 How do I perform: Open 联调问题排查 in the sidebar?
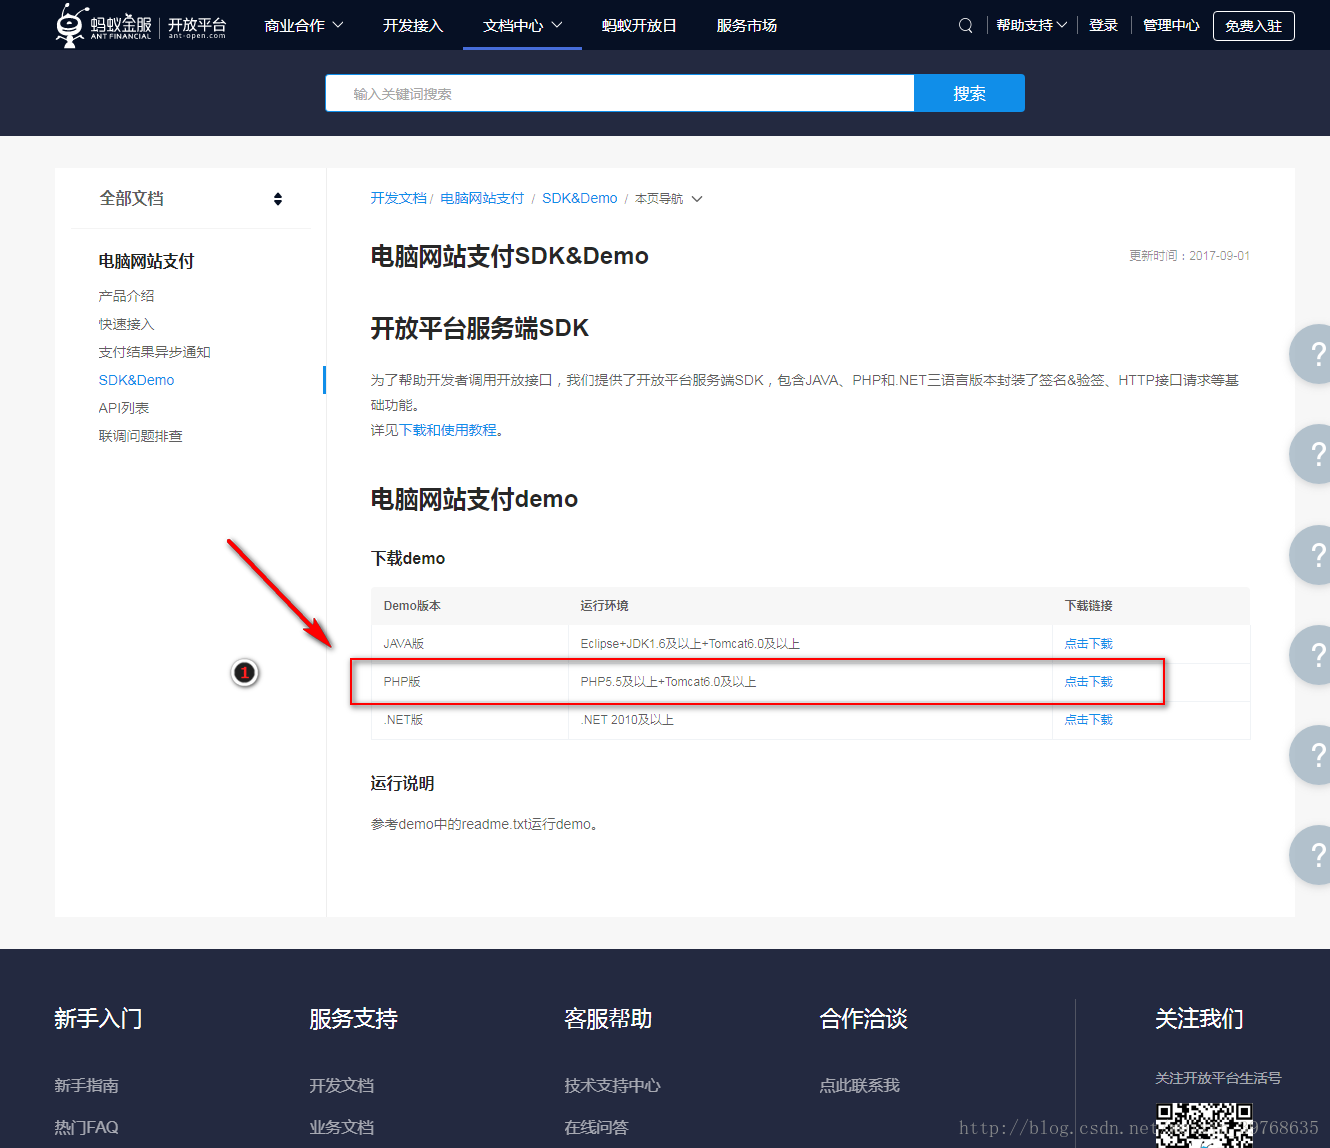coord(141,436)
